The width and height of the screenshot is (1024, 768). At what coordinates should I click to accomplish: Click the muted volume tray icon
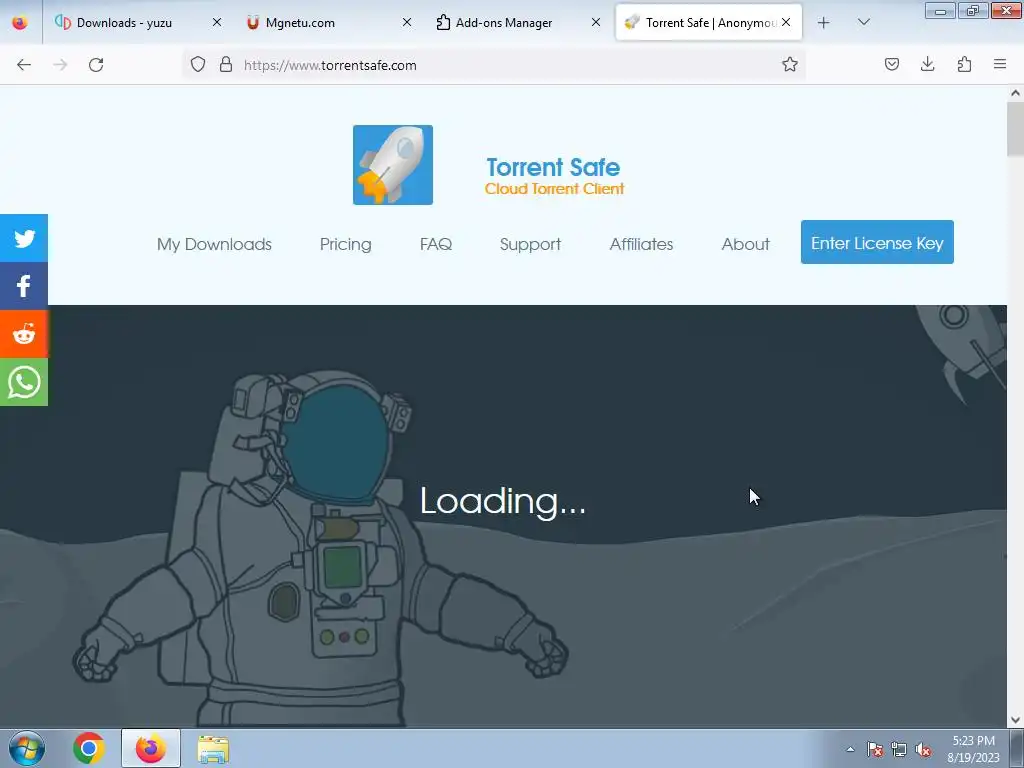(923, 749)
